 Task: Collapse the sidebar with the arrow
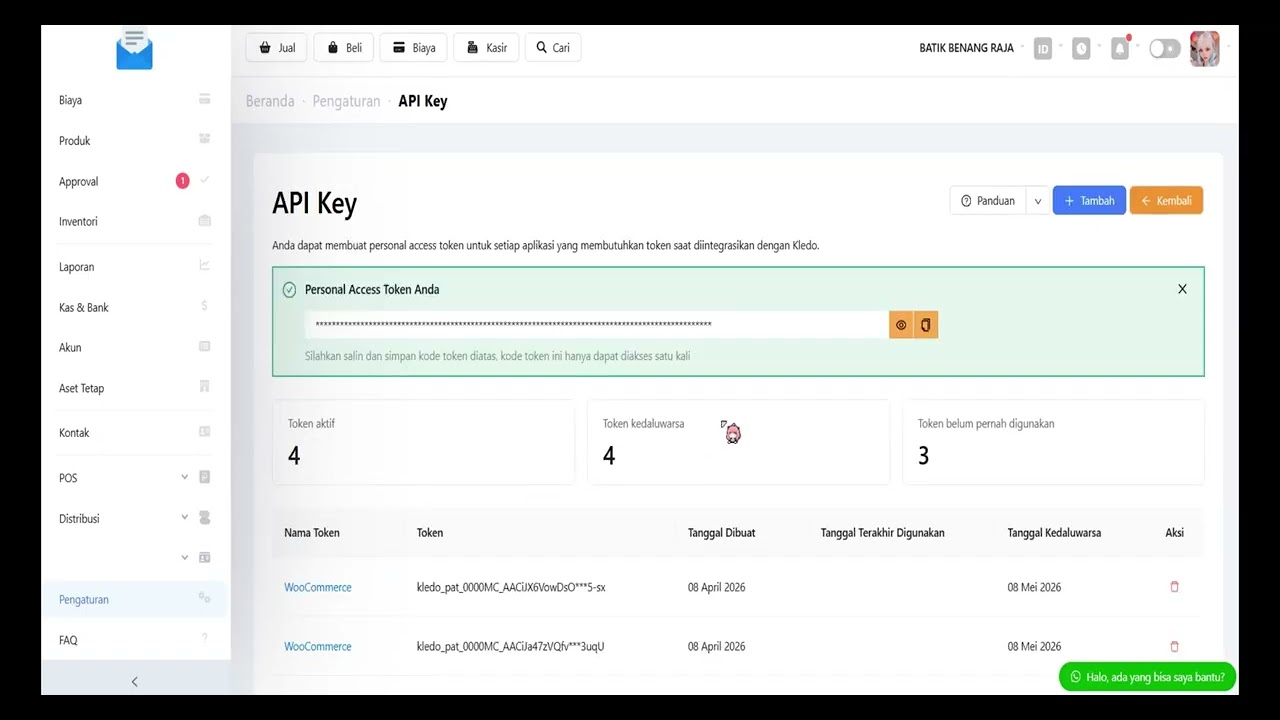(135, 681)
